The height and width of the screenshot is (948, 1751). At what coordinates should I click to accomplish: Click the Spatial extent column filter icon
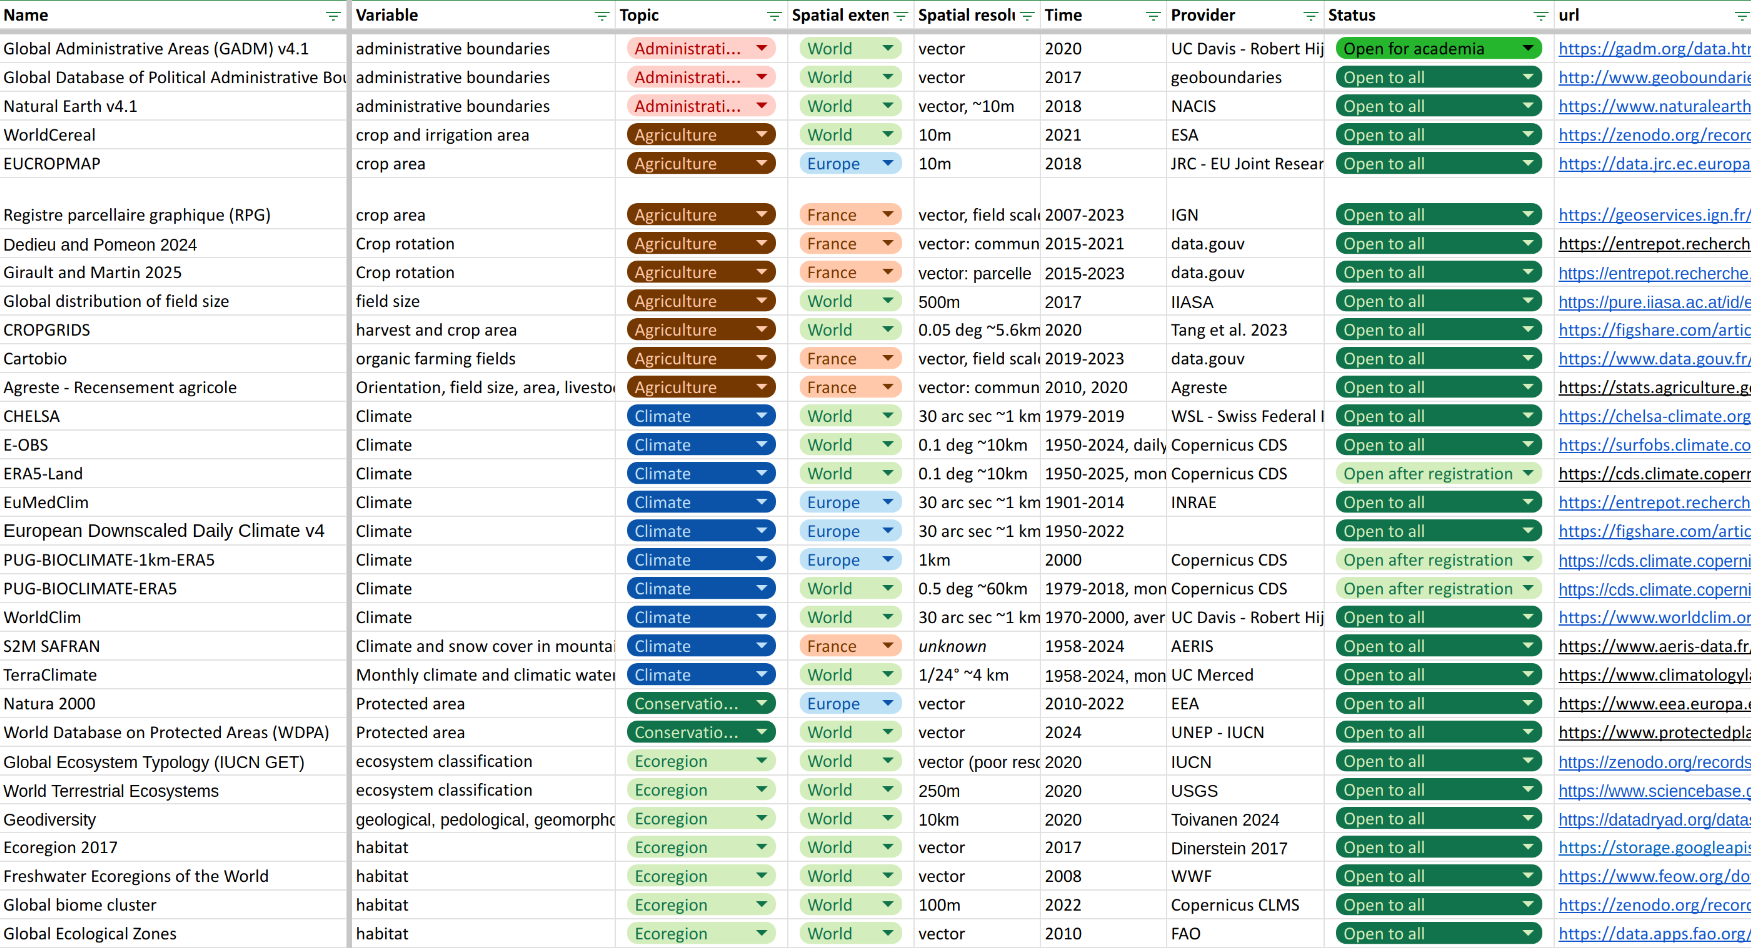pyautogui.click(x=900, y=16)
